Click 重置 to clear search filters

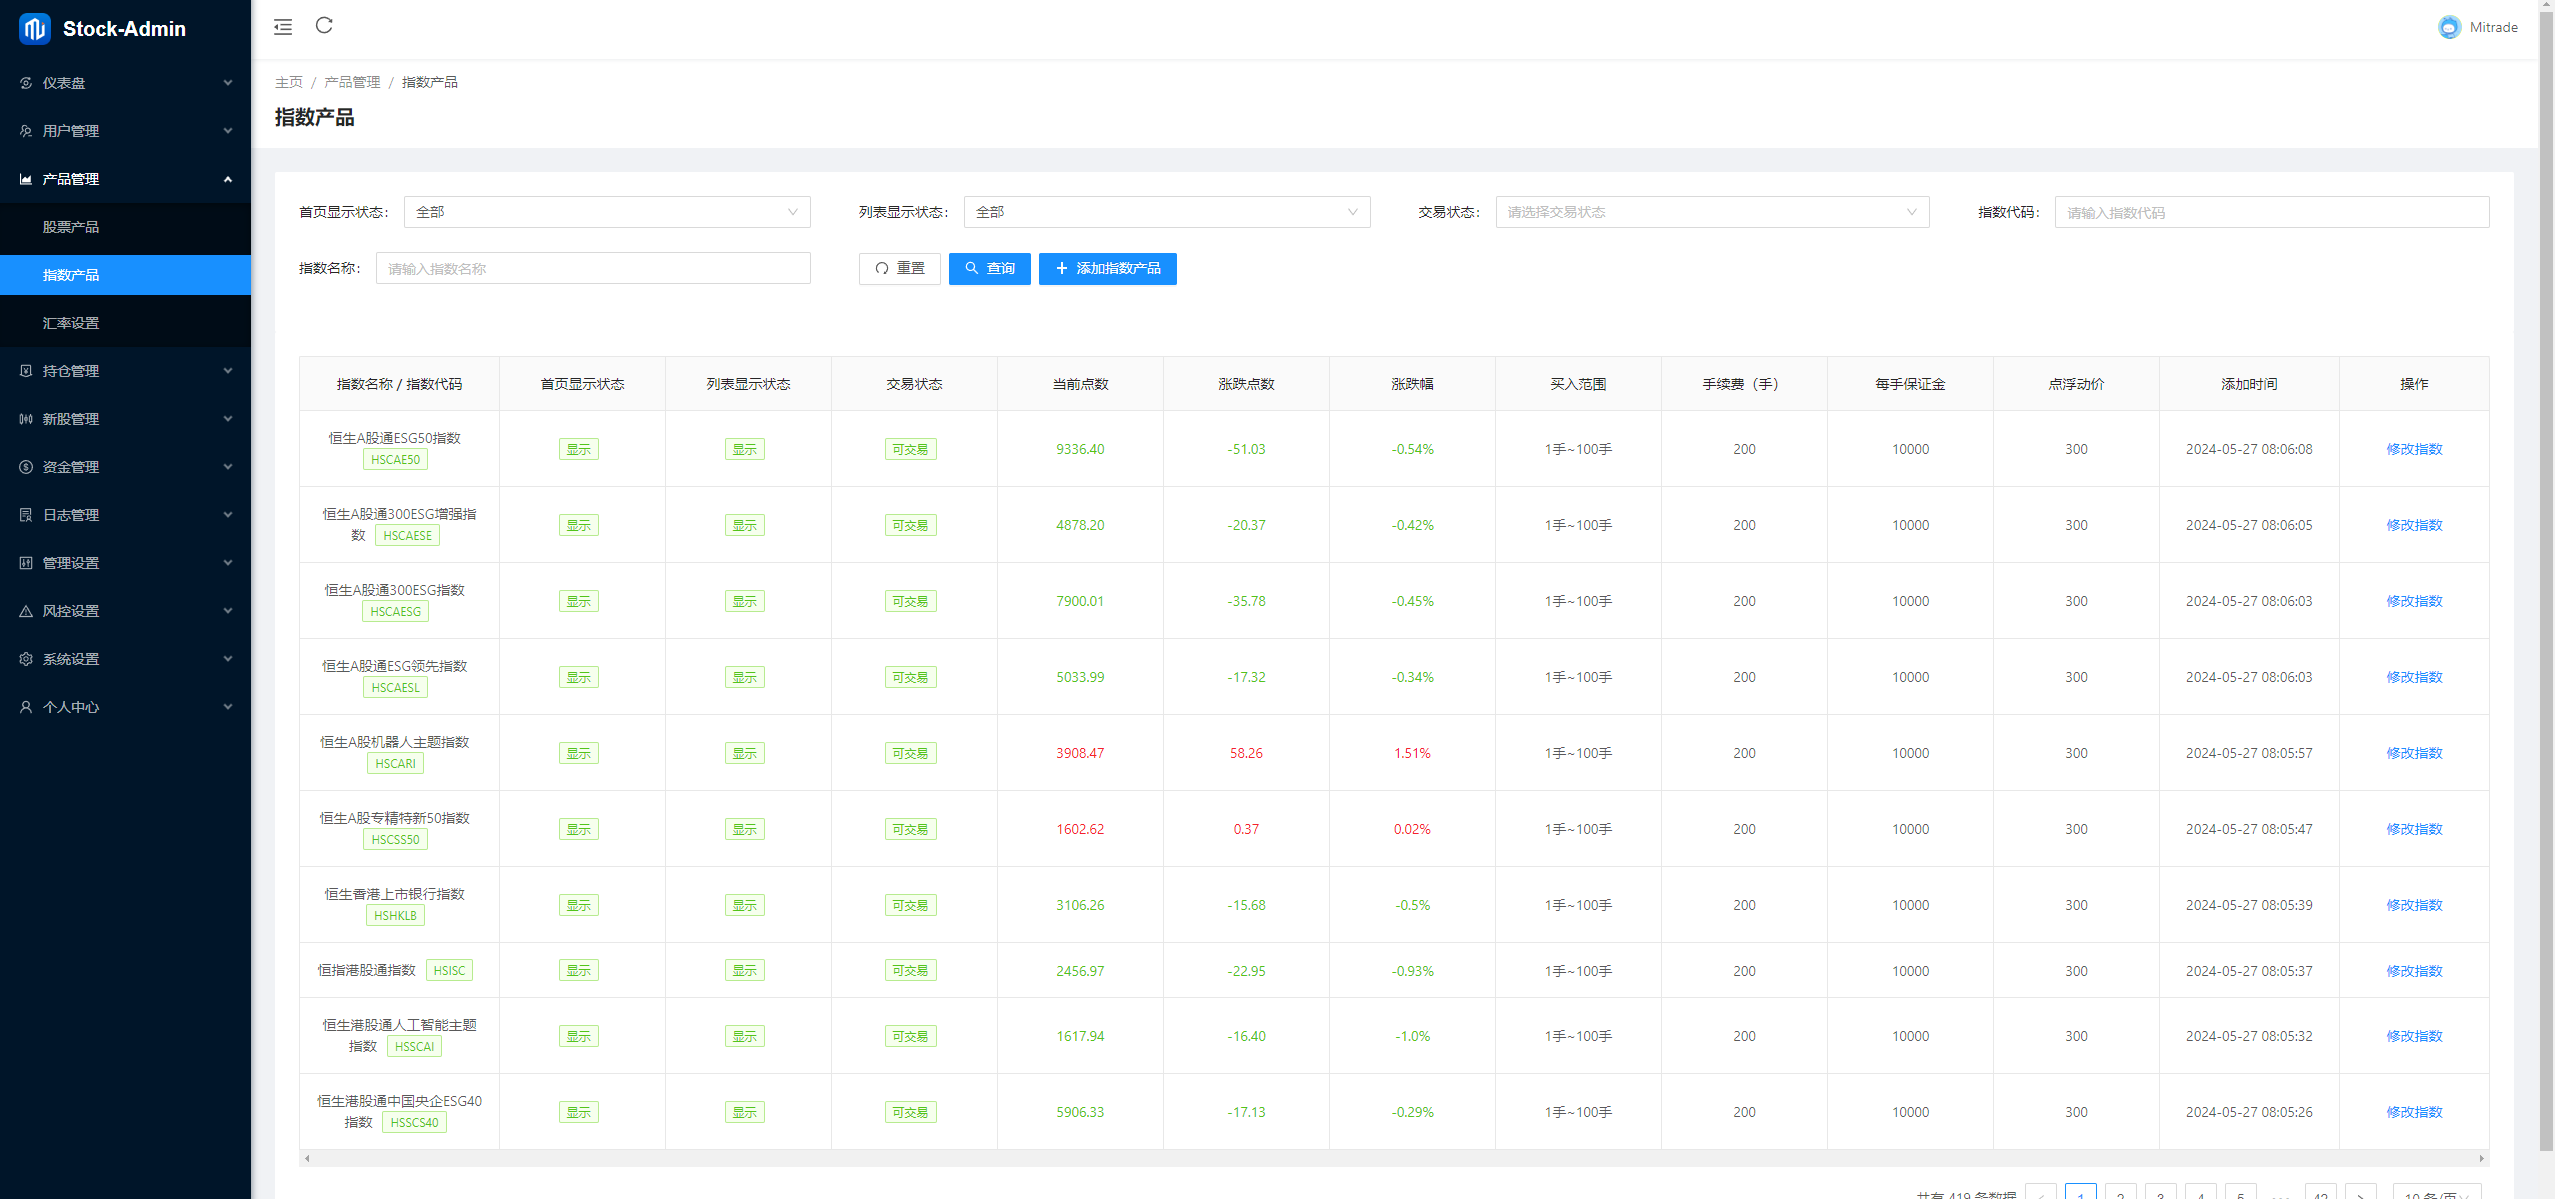click(899, 267)
